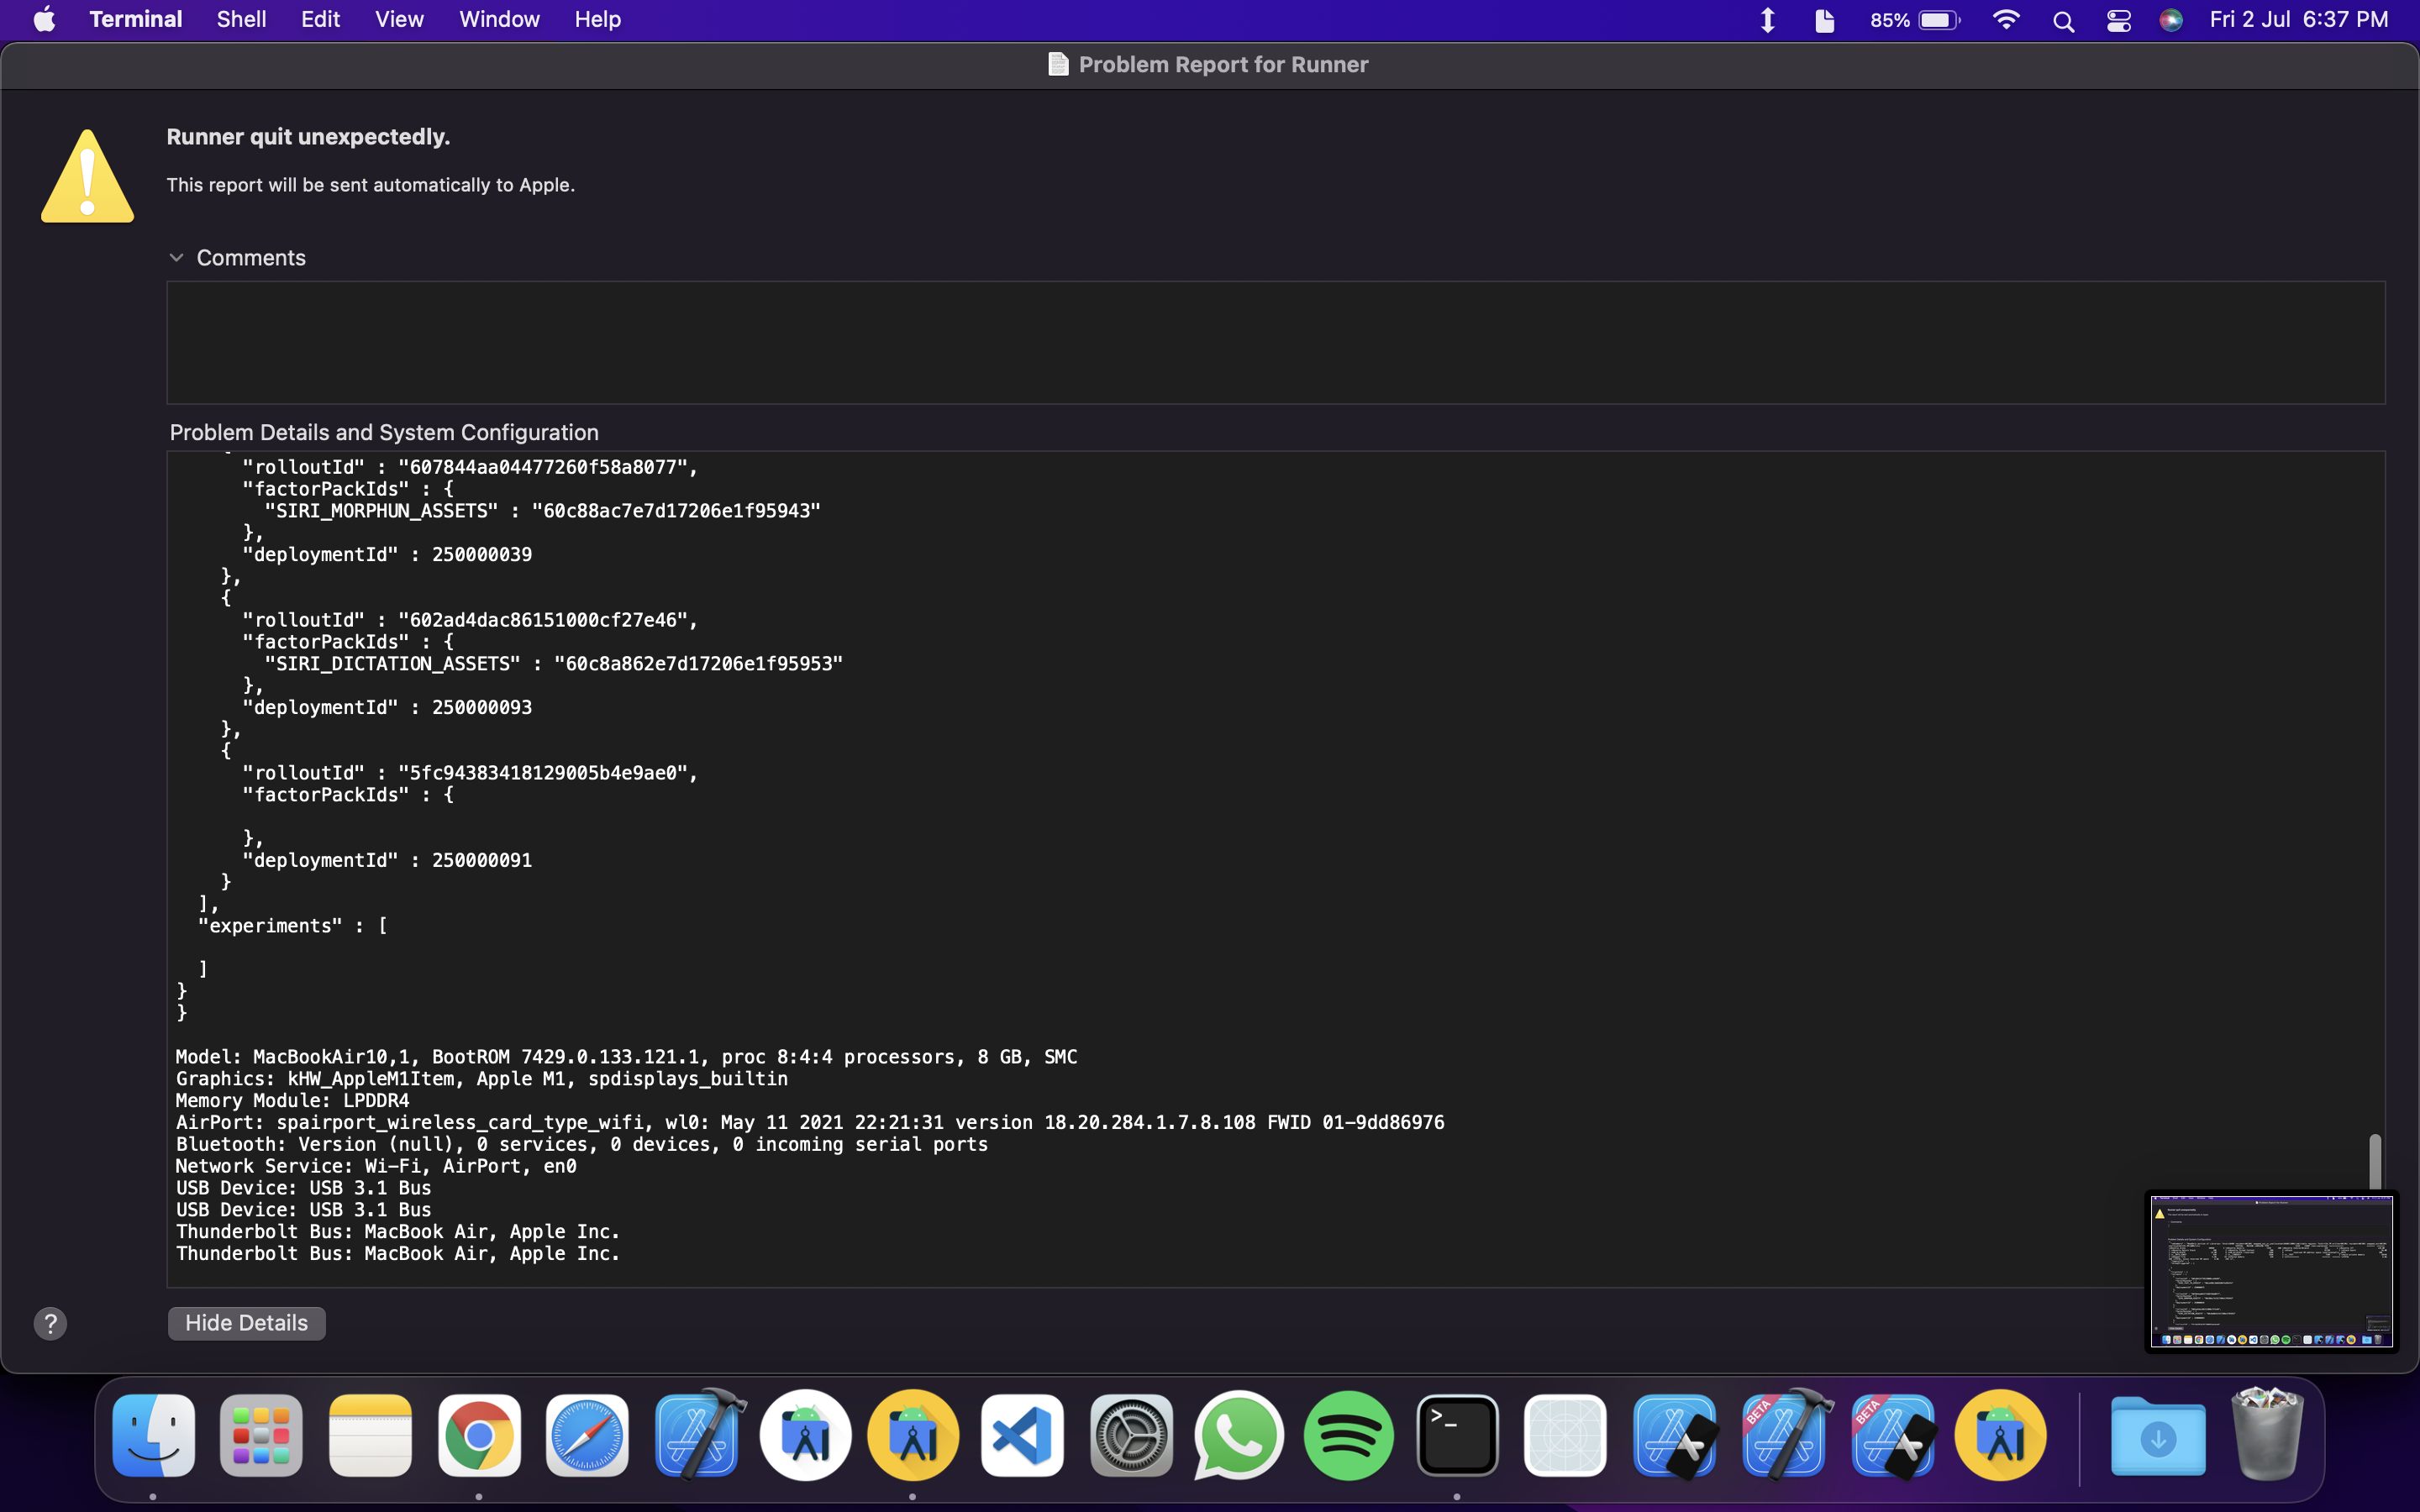This screenshot has width=2420, height=1512.
Task: Open Terminal from the Dock
Action: pyautogui.click(x=1456, y=1435)
